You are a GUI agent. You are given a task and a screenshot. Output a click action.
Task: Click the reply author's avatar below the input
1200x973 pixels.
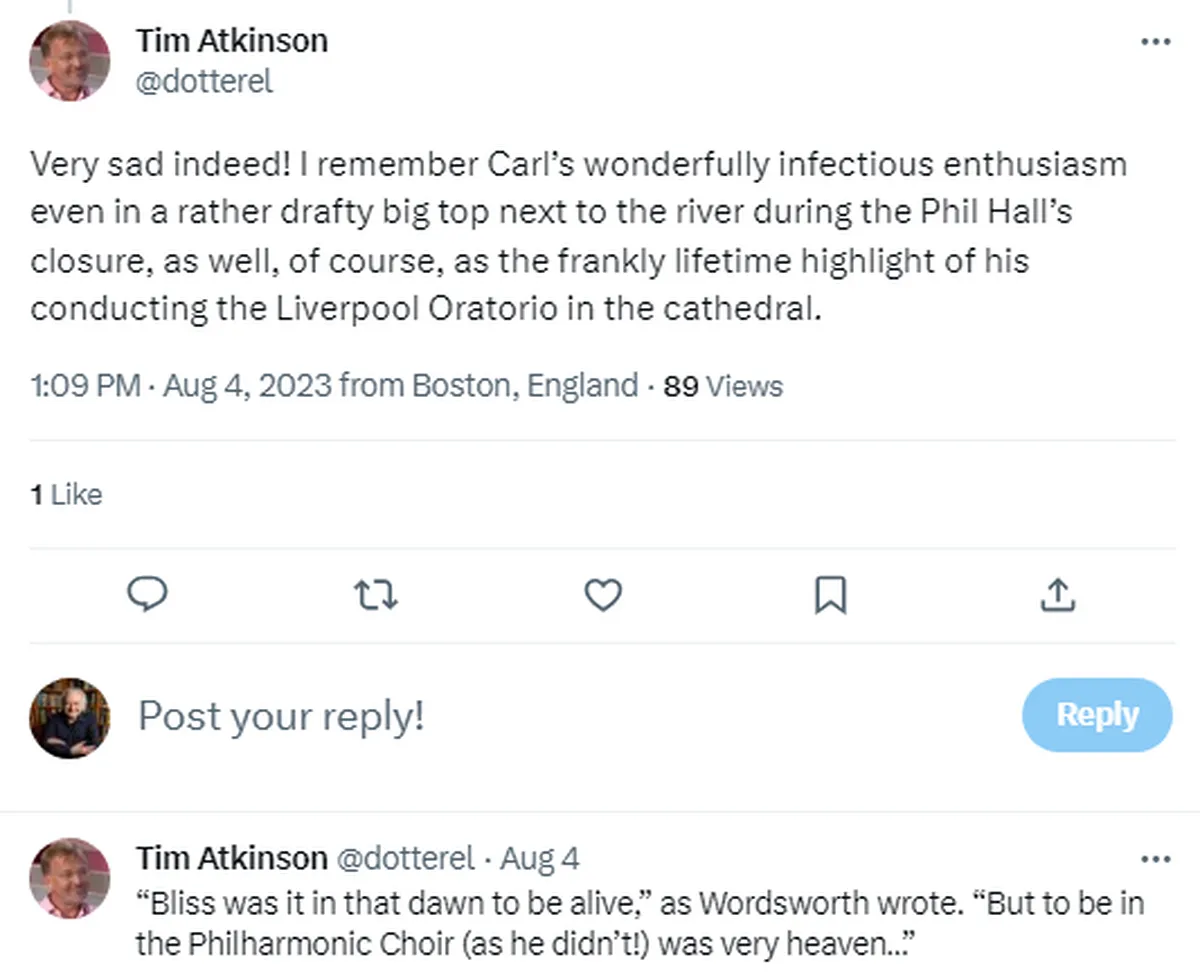click(69, 716)
